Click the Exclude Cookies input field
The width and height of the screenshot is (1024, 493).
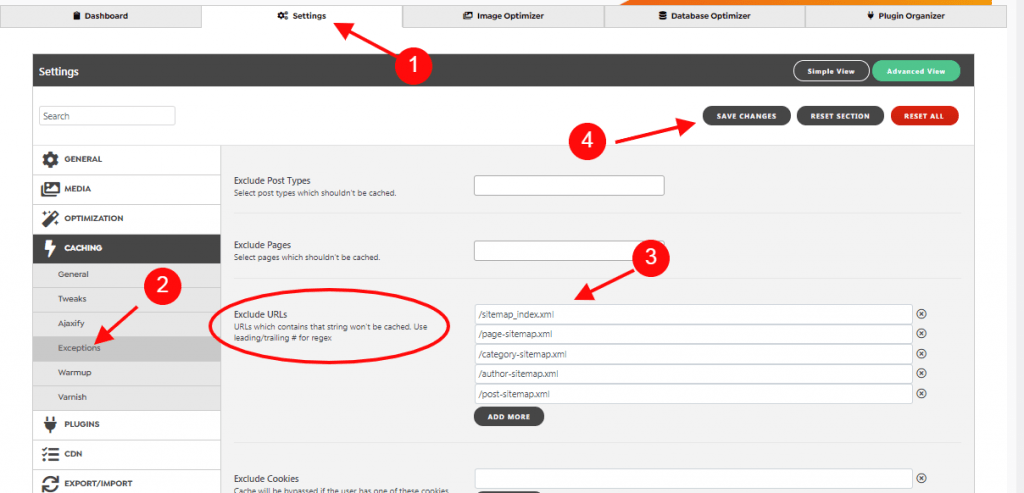[x=693, y=478]
